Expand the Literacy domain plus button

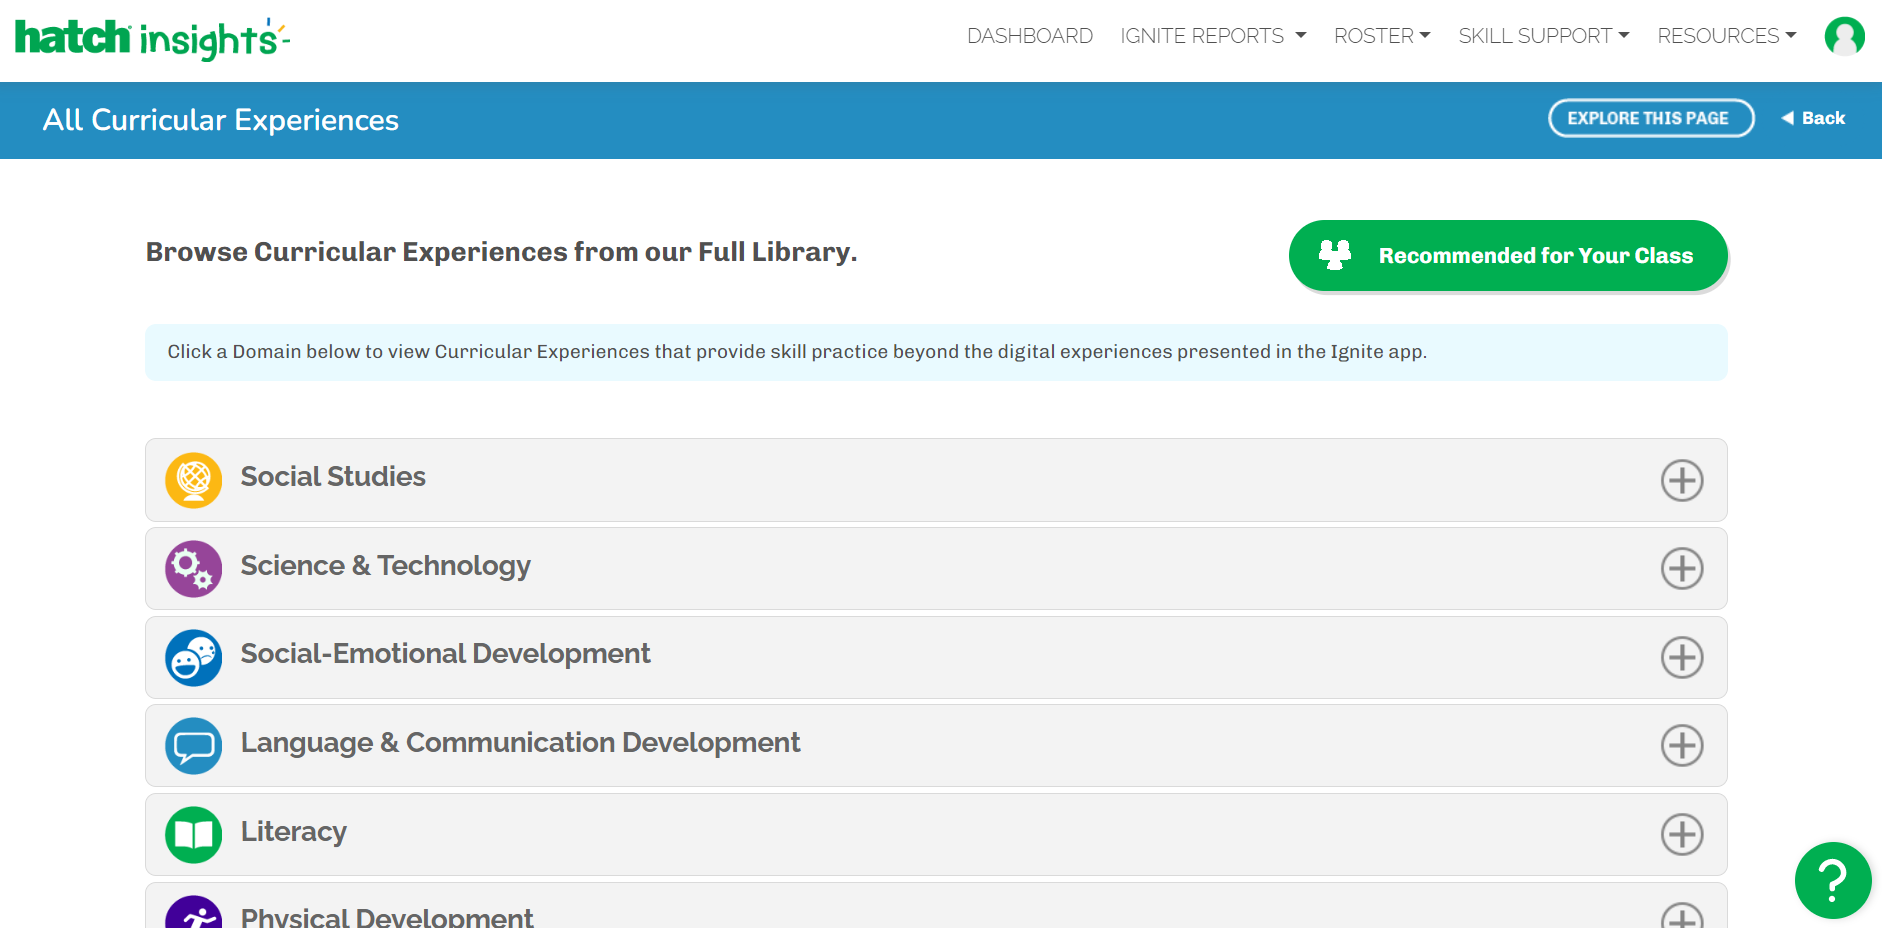pos(1682,835)
